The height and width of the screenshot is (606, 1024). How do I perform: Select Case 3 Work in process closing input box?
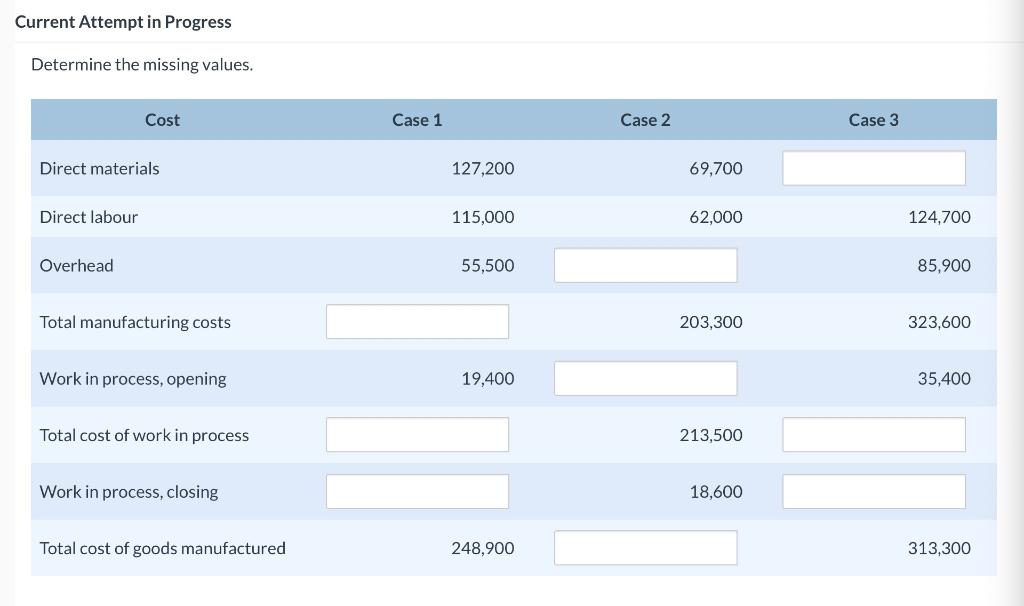873,490
